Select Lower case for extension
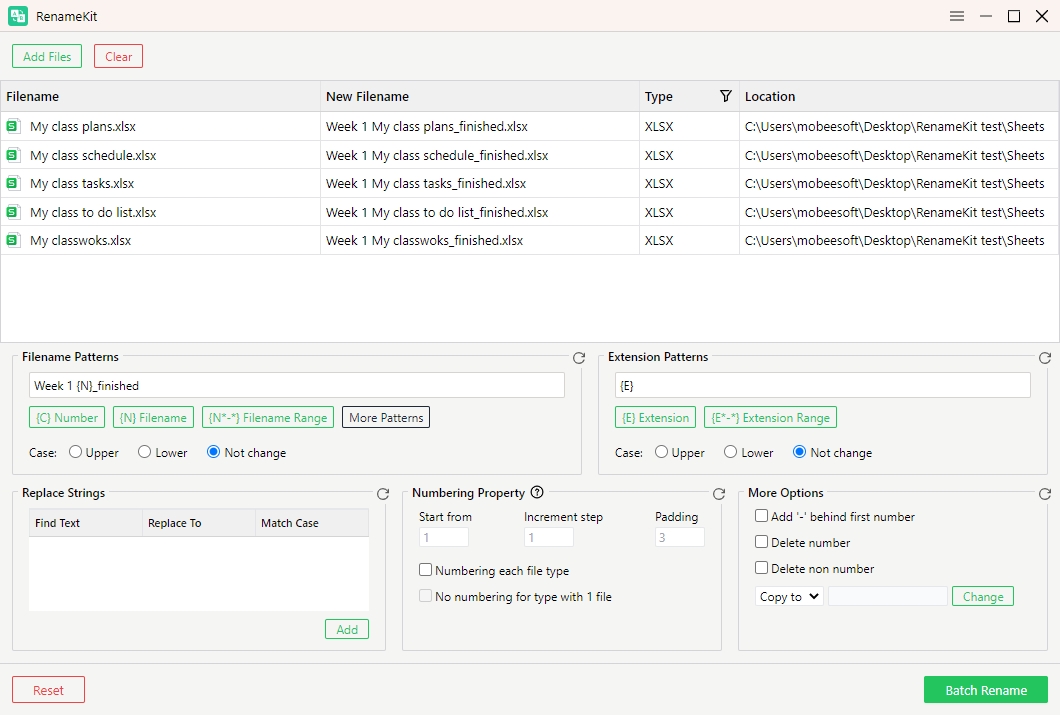 pyautogui.click(x=731, y=452)
